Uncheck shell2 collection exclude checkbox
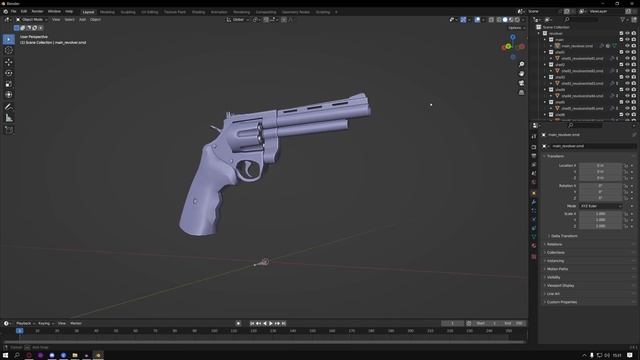Viewport: 640px width, 360px height. click(x=621, y=64)
